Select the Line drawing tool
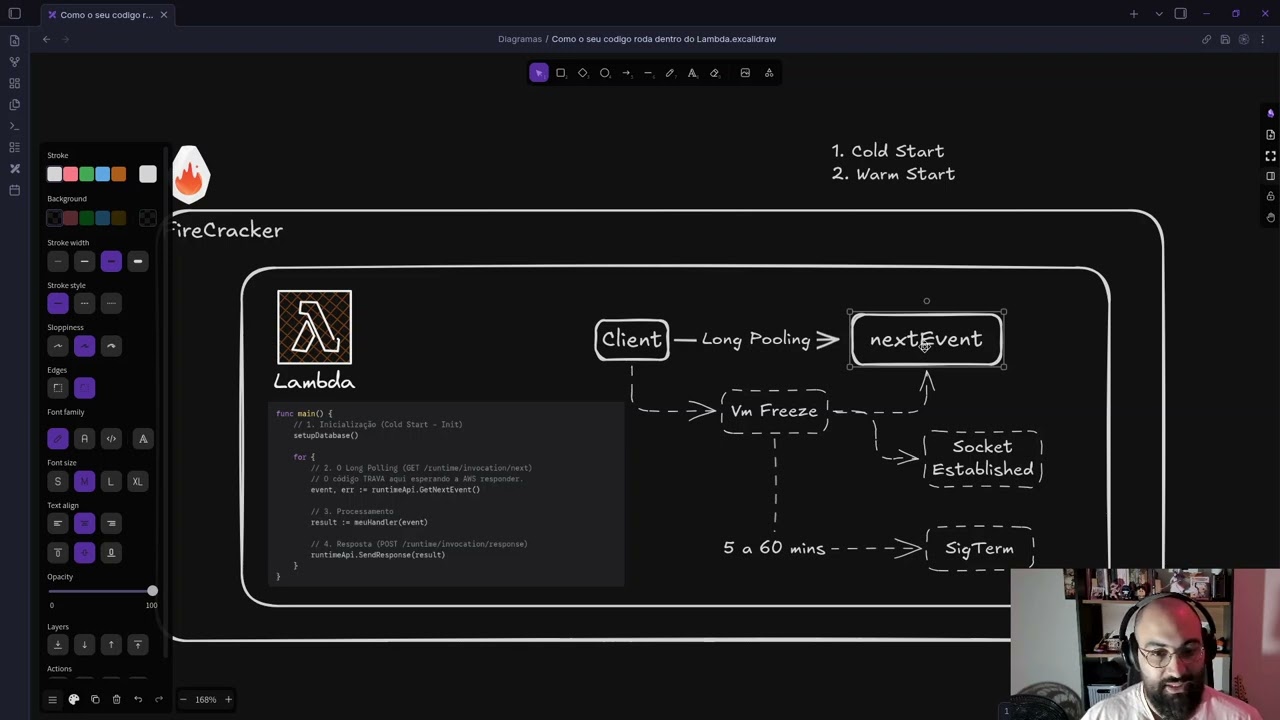The width and height of the screenshot is (1280, 720). click(648, 73)
